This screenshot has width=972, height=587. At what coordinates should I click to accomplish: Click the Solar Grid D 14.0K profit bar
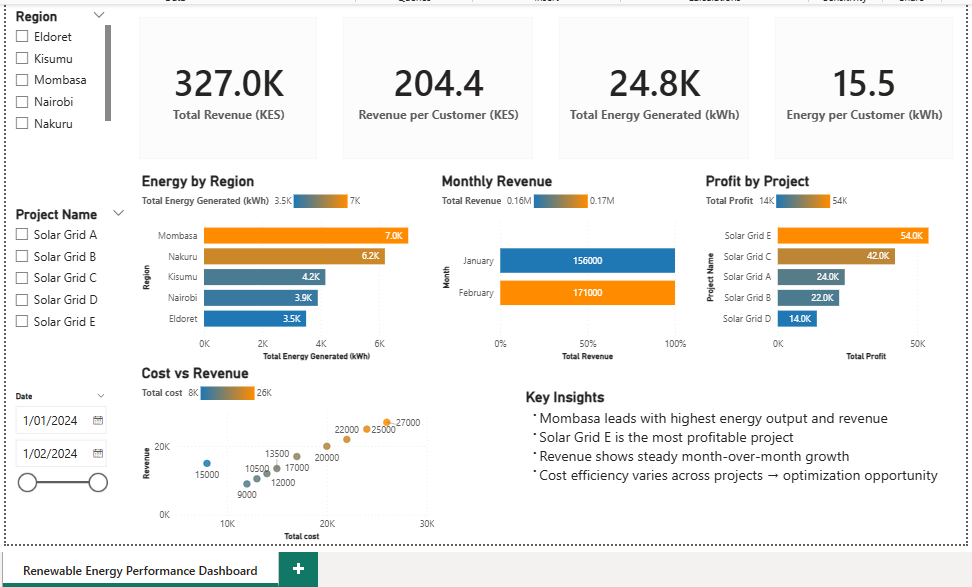[x=797, y=319]
